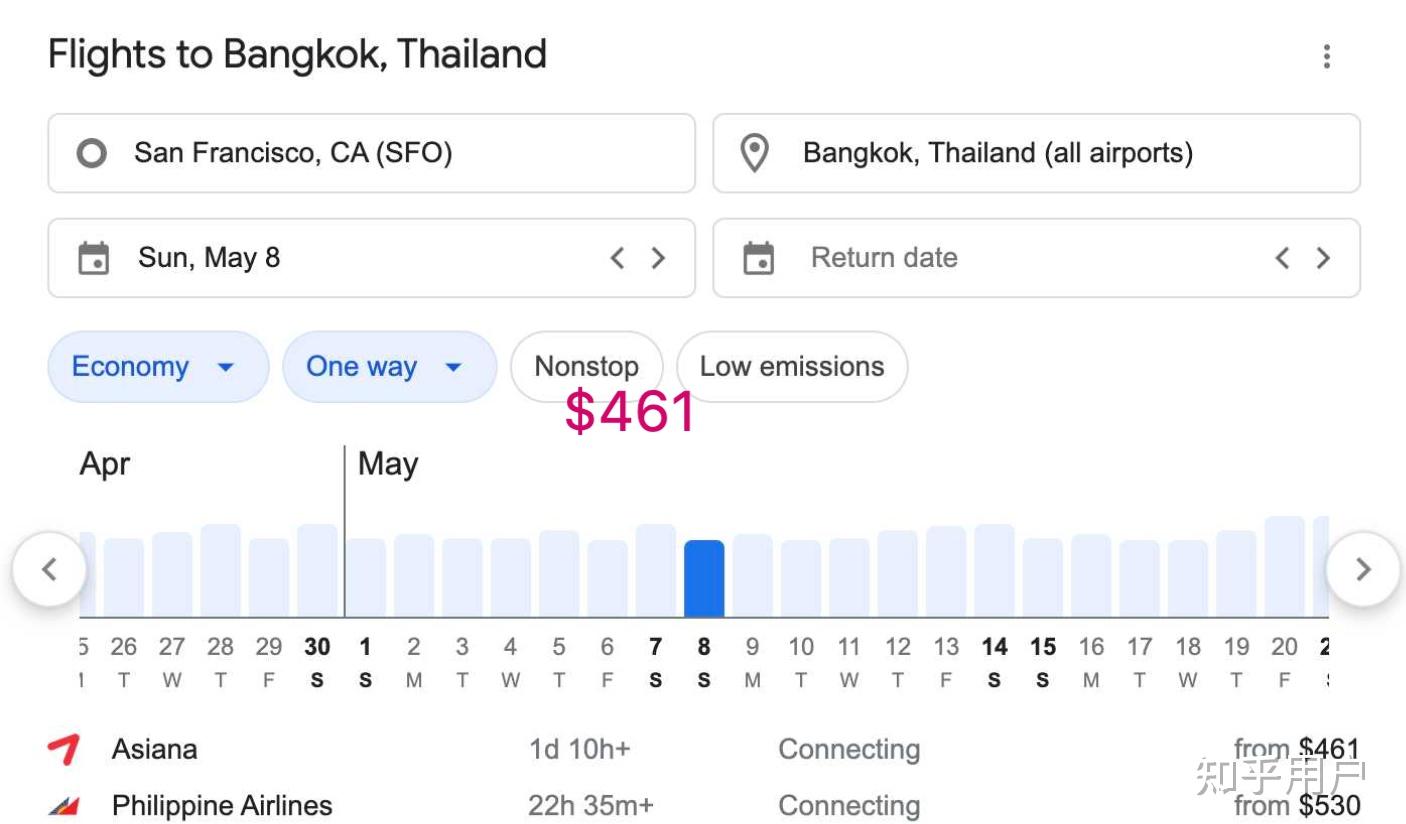1406x824 pixels.
Task: Click the origin circle icon beside San Francisco
Action: pos(92,153)
